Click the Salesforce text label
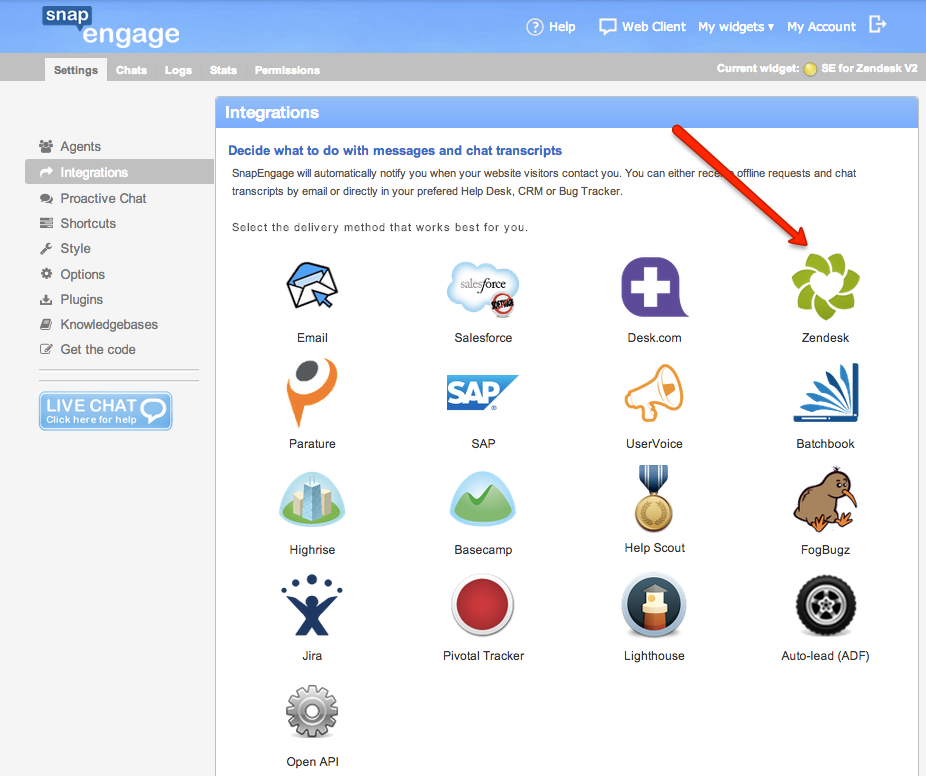The width and height of the screenshot is (926, 776). (x=483, y=338)
